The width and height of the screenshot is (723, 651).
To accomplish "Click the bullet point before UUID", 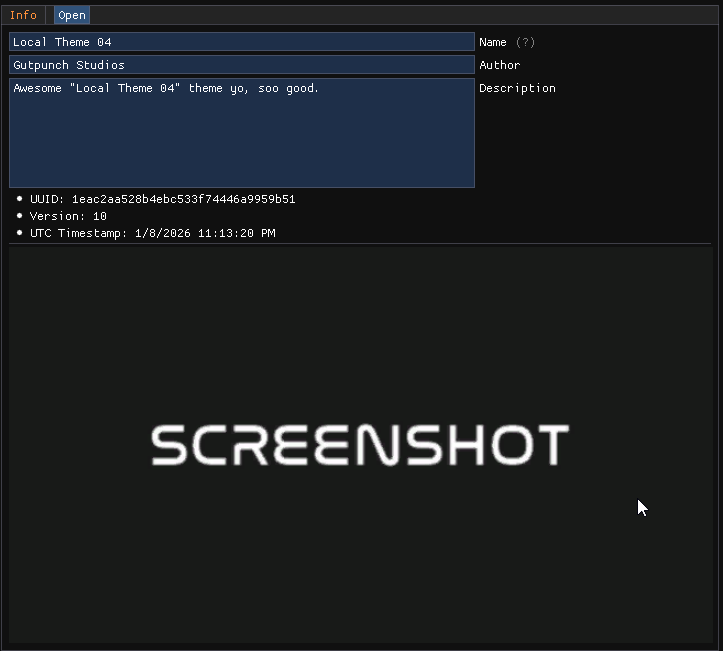I will coord(20,199).
